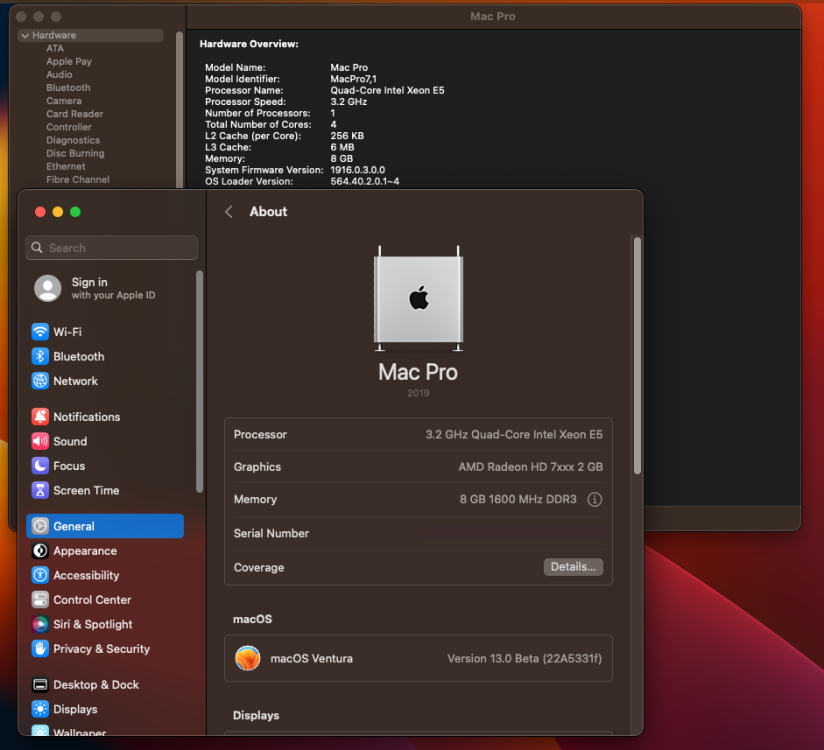Image resolution: width=824 pixels, height=750 pixels.
Task: Focus the Search field in System Settings
Action: click(x=111, y=248)
